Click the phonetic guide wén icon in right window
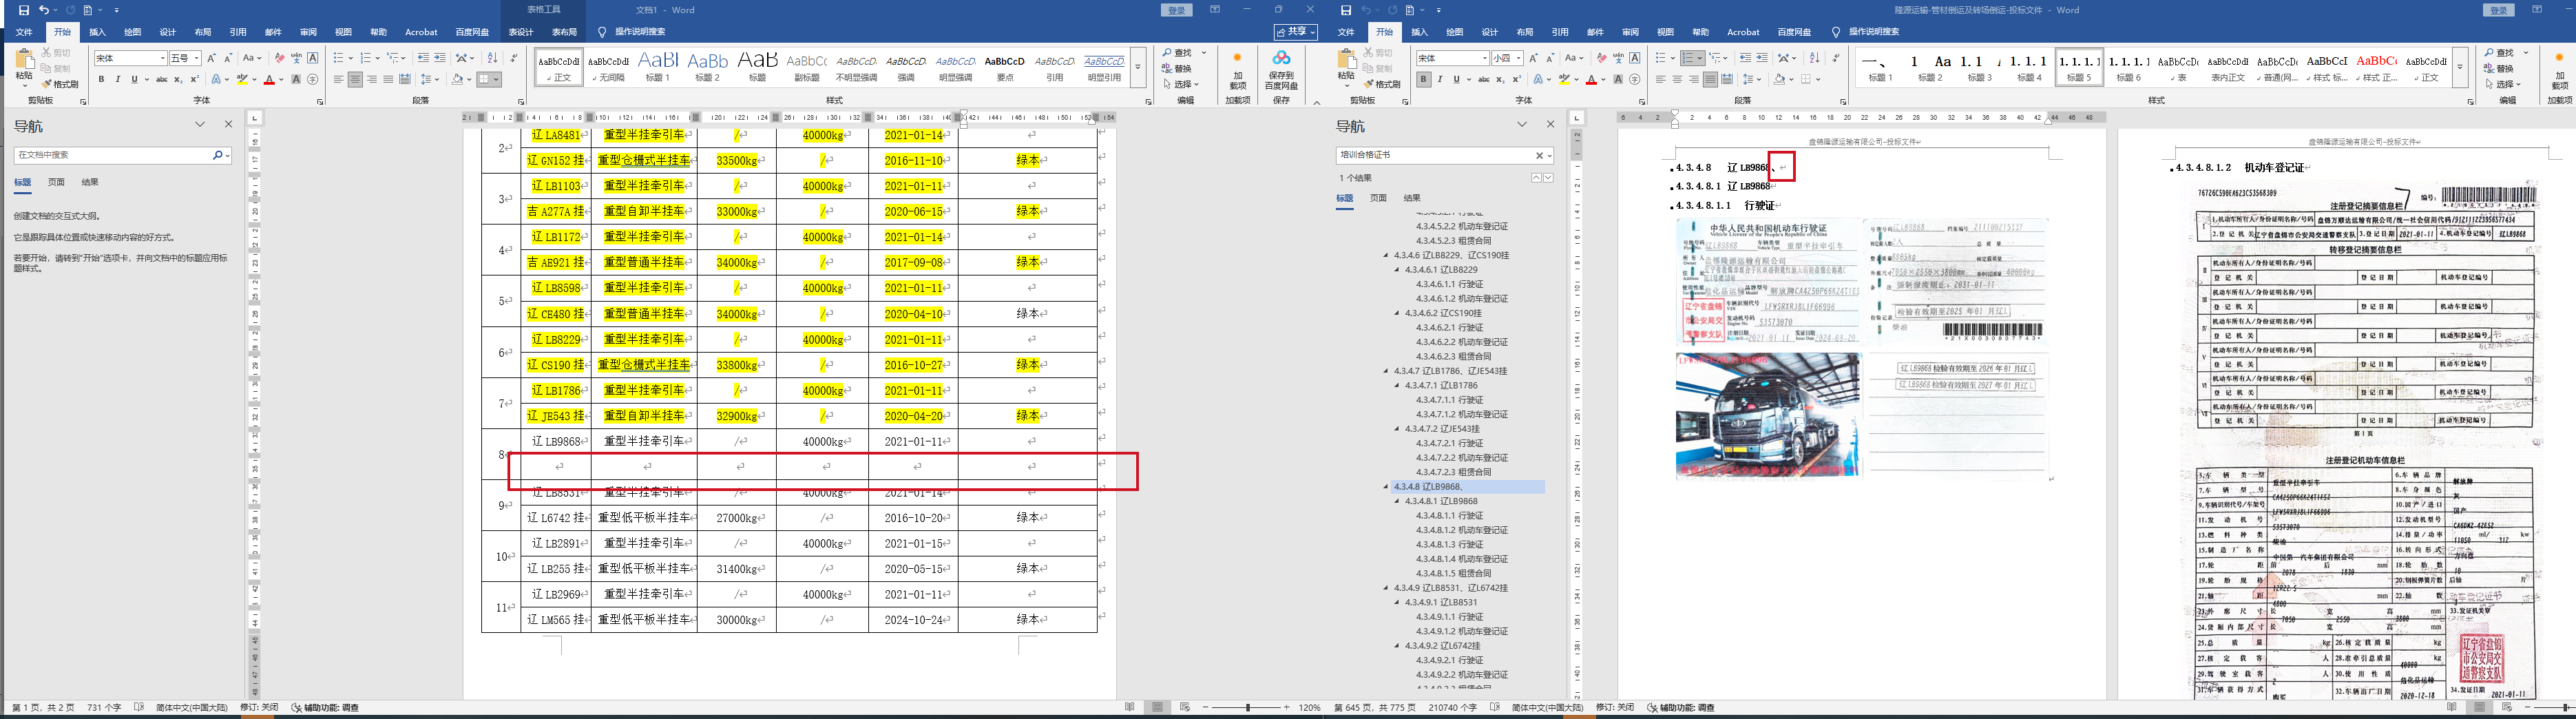This screenshot has height=719, width=2576. (1618, 58)
